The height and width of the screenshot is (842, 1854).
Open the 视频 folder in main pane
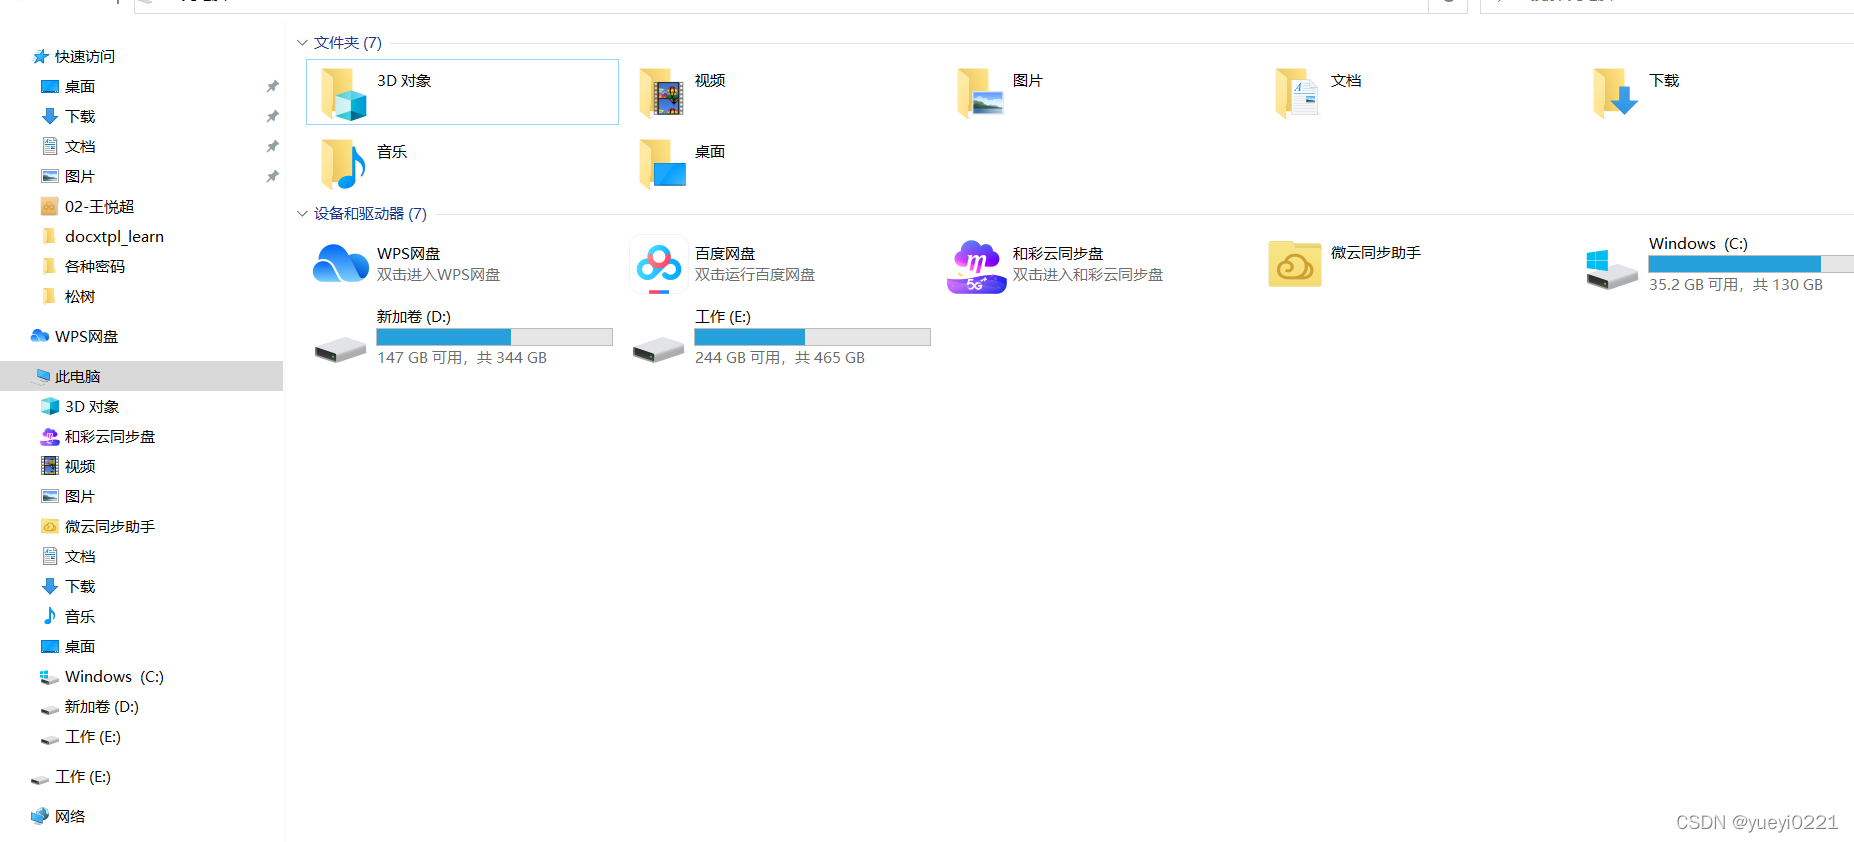pos(661,93)
